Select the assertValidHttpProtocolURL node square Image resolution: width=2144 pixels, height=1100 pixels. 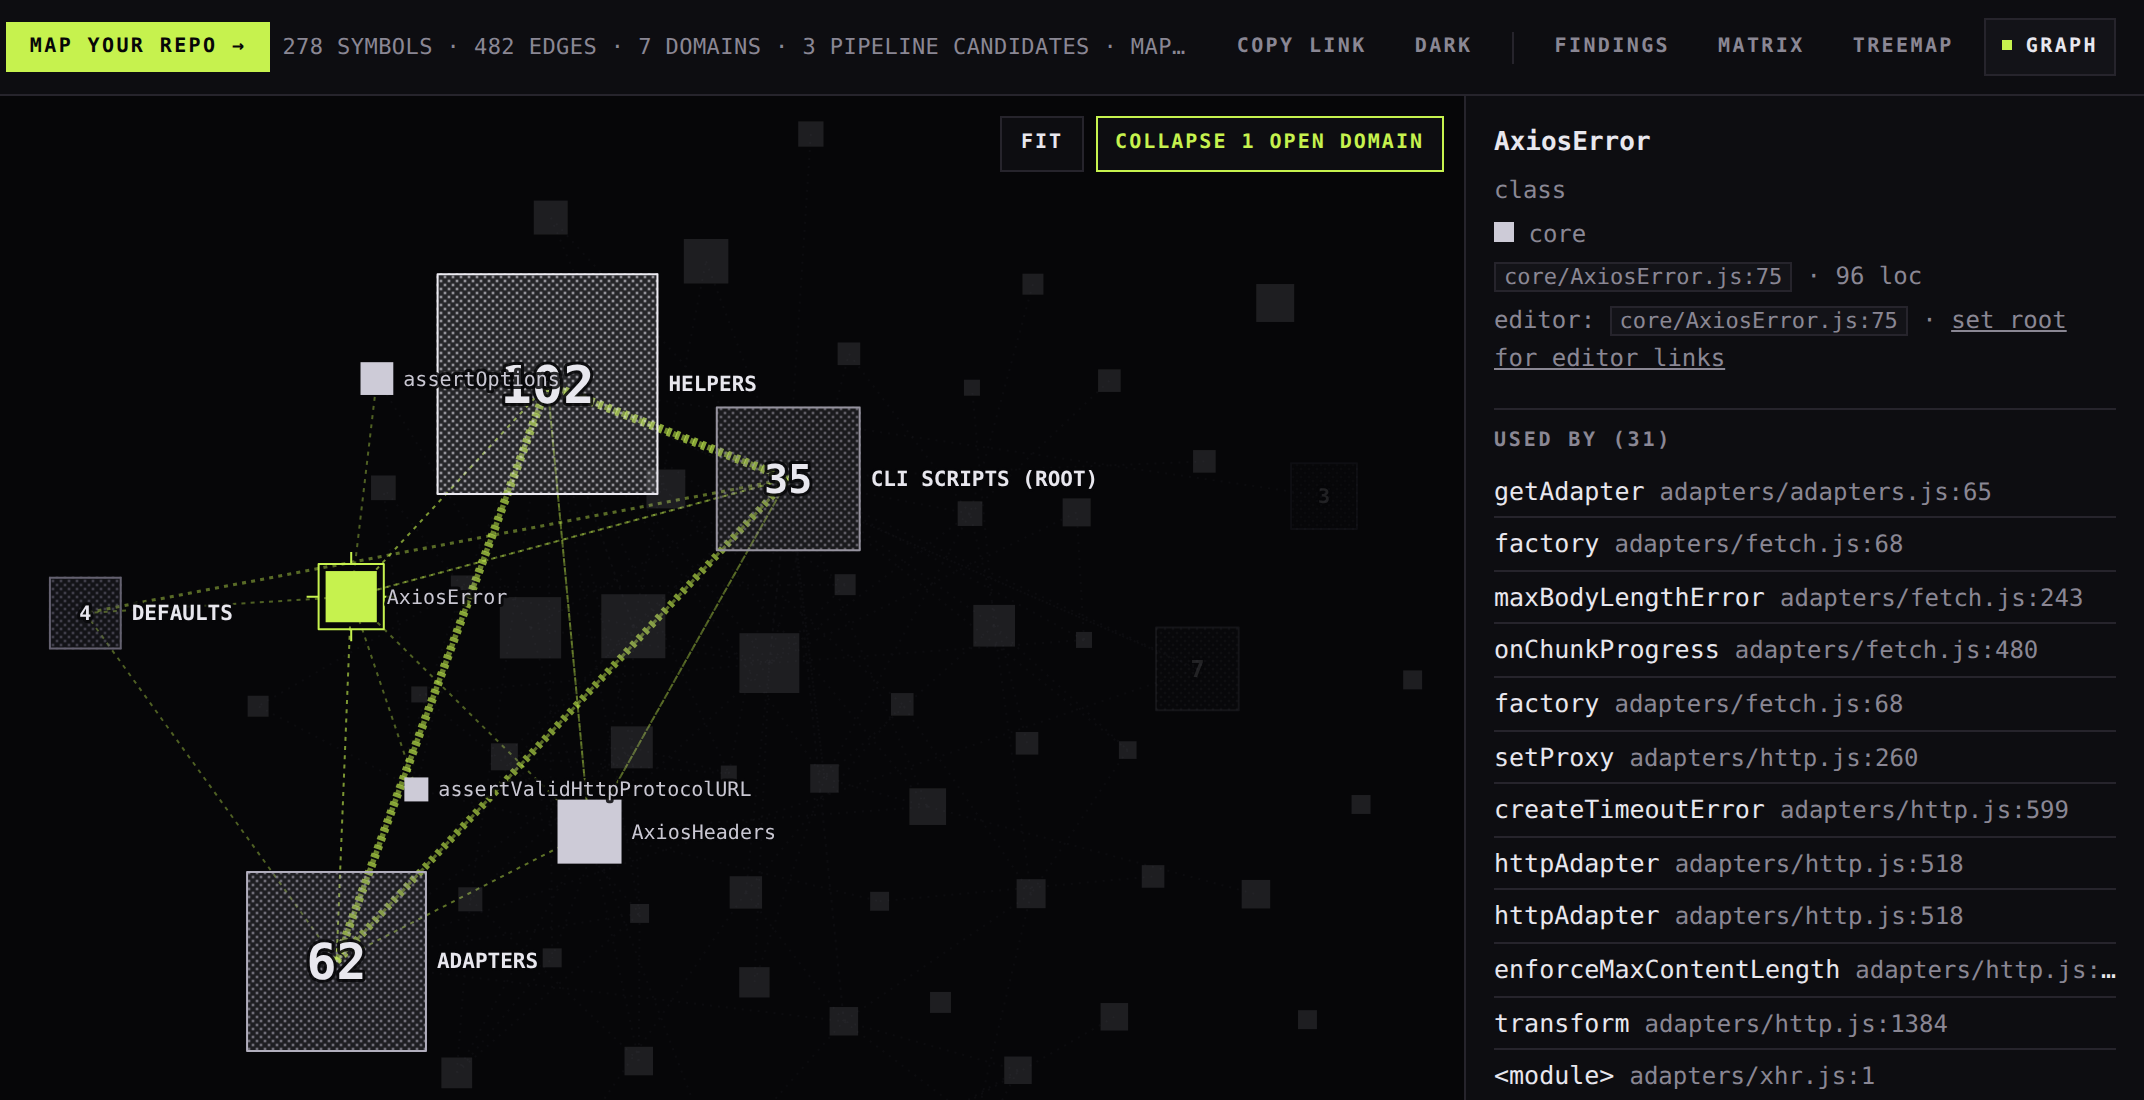[x=417, y=789]
